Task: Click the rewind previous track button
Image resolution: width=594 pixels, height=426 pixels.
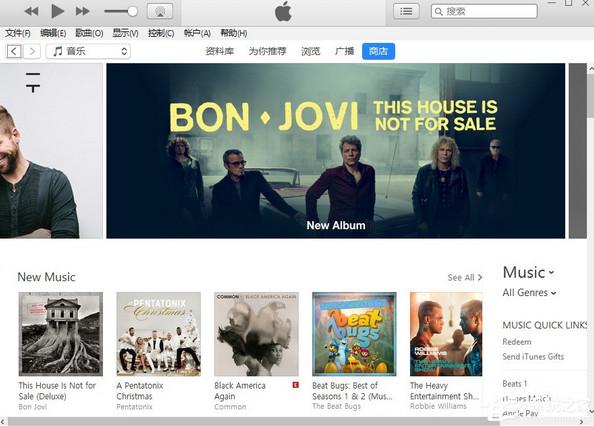Action: 31,11
